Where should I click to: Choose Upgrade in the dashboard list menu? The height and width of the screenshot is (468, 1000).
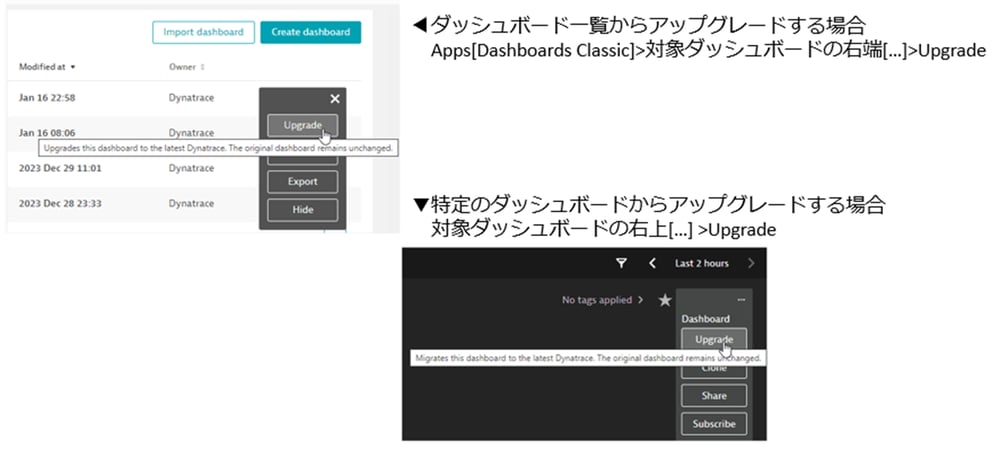click(302, 125)
